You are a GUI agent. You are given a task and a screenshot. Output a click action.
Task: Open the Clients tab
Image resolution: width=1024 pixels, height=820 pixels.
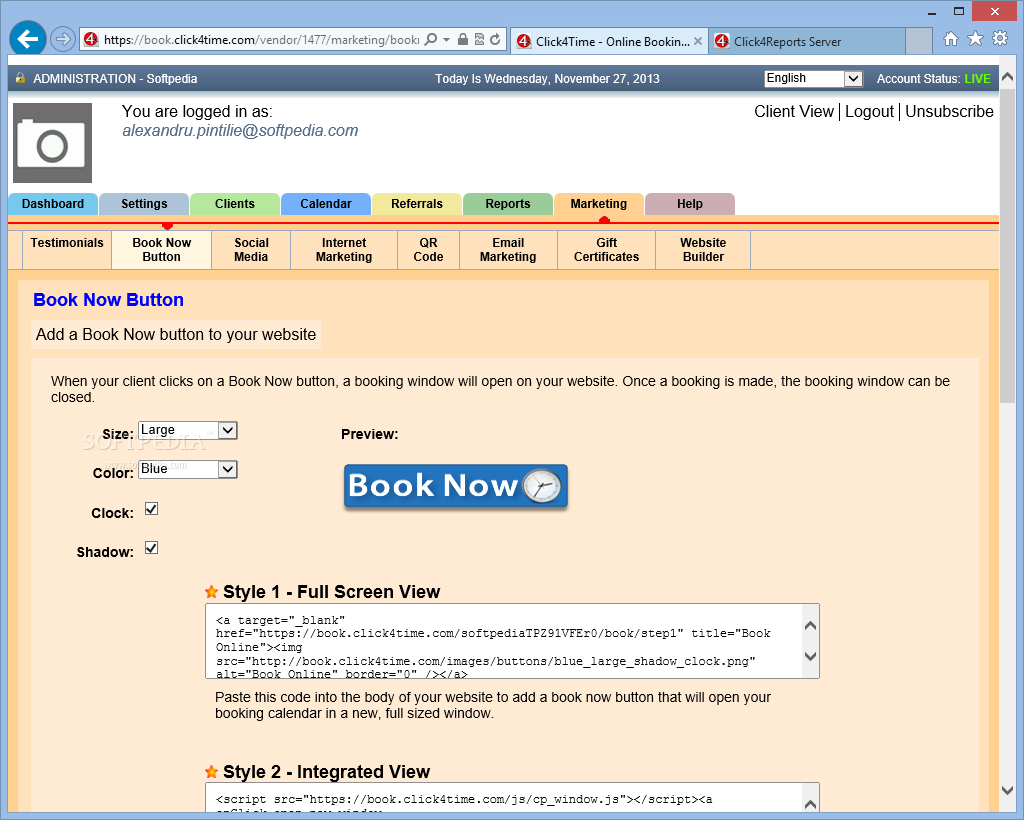click(234, 204)
